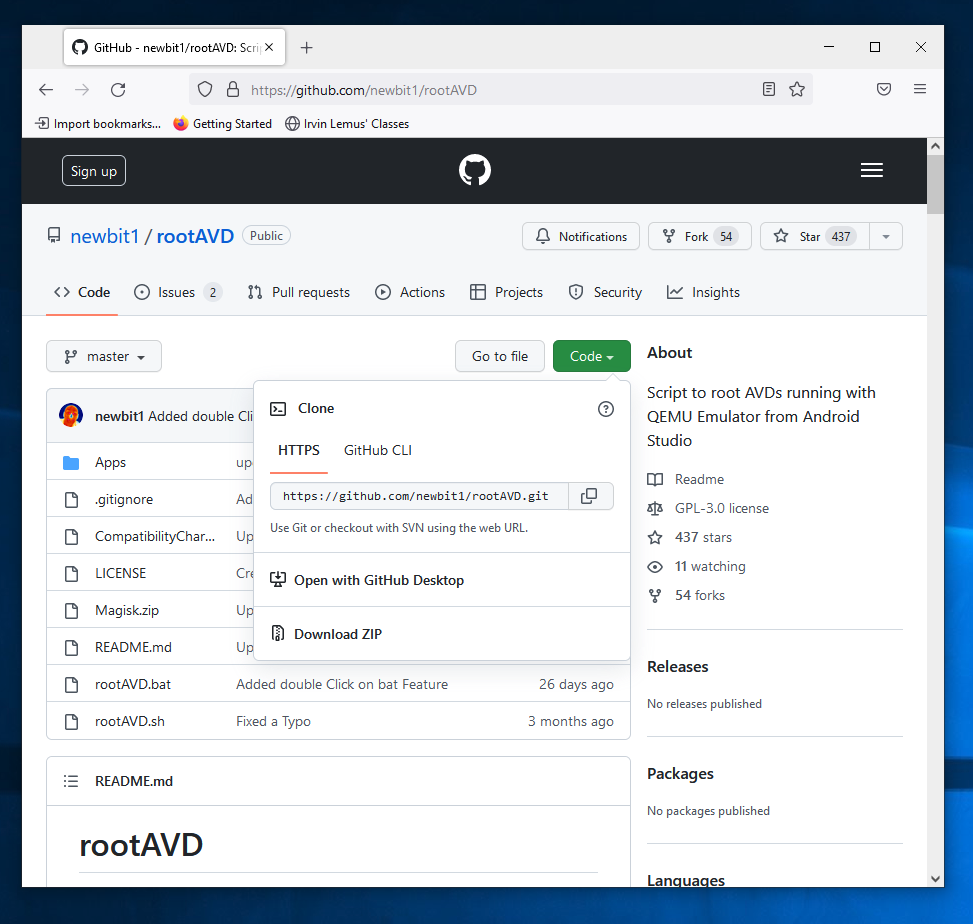The image size is (973, 924).
Task: Open the Pocket save icon
Action: pyautogui.click(x=884, y=89)
